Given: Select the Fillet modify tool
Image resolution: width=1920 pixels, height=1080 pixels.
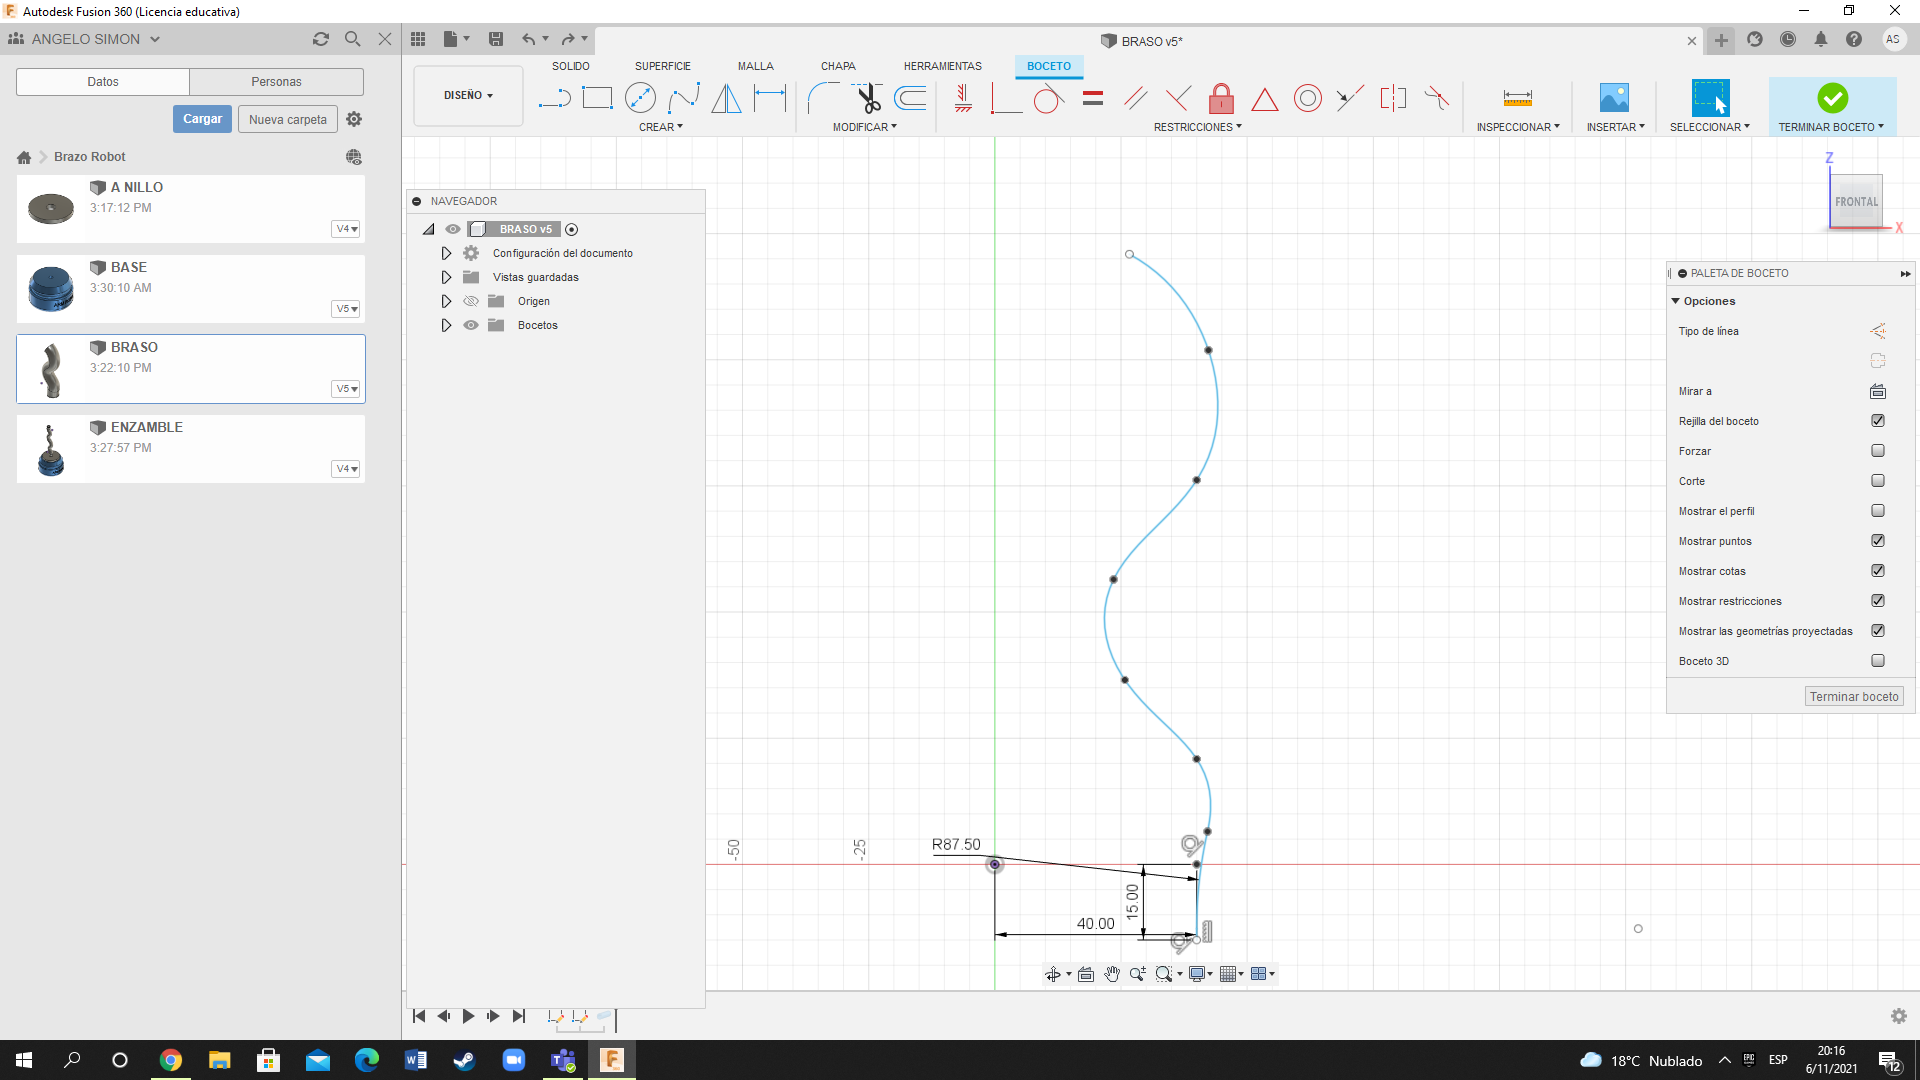Looking at the screenshot, I should click(823, 98).
